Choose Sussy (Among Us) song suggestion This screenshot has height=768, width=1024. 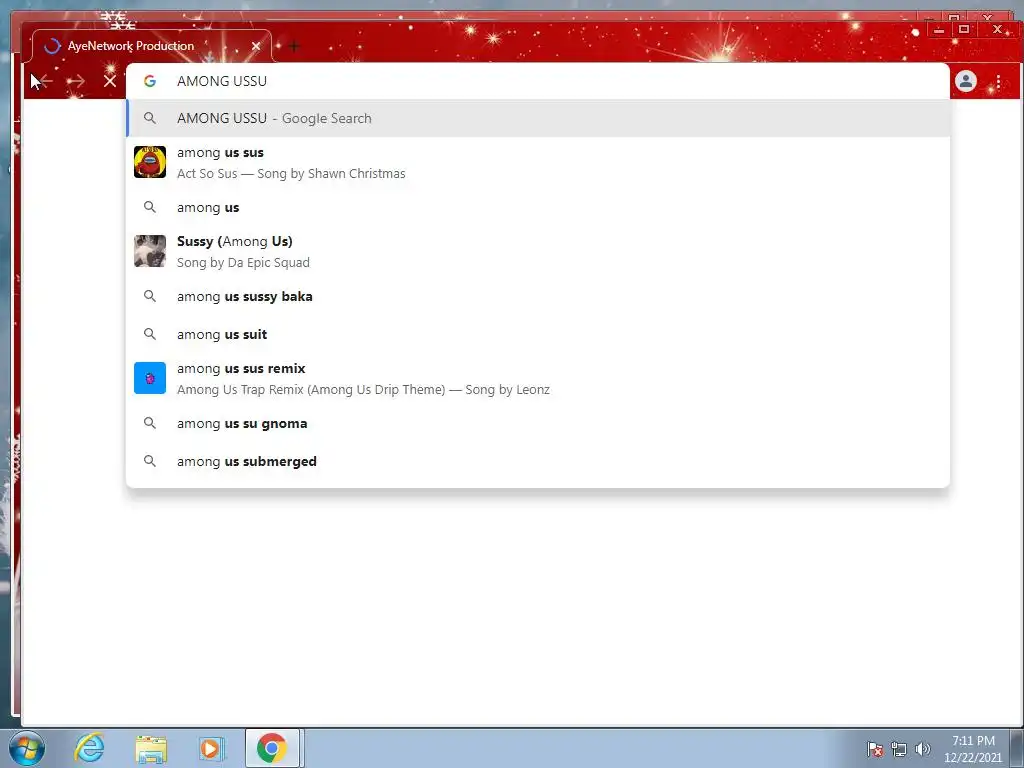537,251
